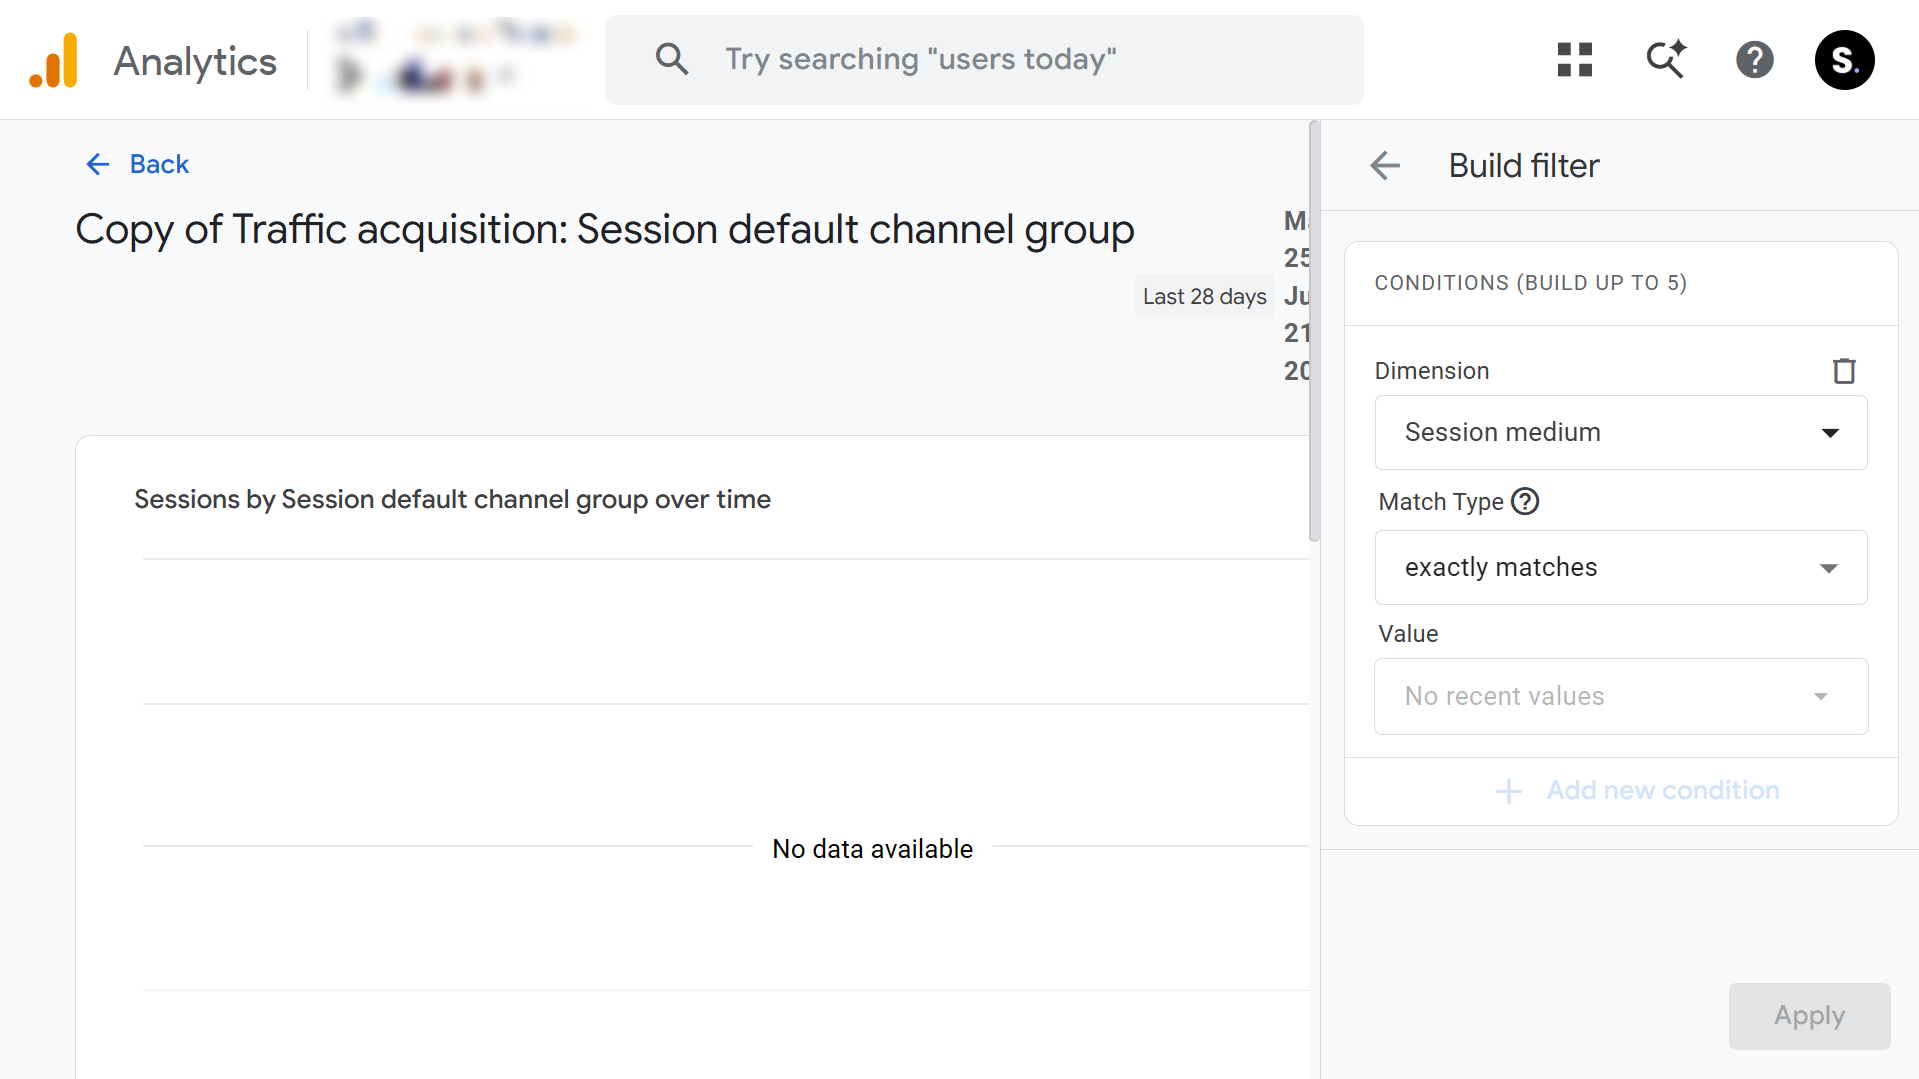Open the blurred property selector

coord(455,57)
